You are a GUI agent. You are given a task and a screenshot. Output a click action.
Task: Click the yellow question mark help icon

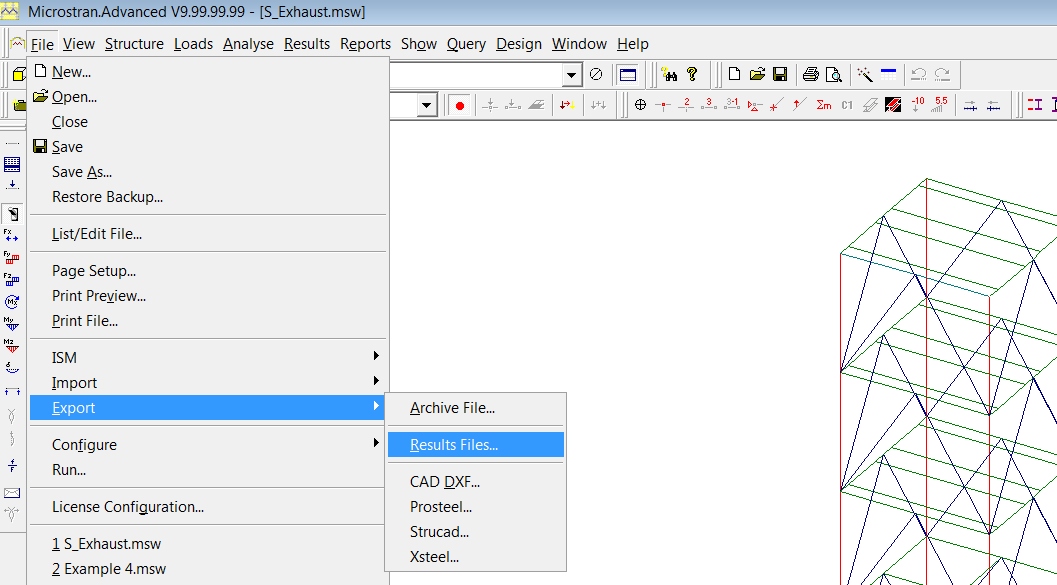[x=692, y=74]
